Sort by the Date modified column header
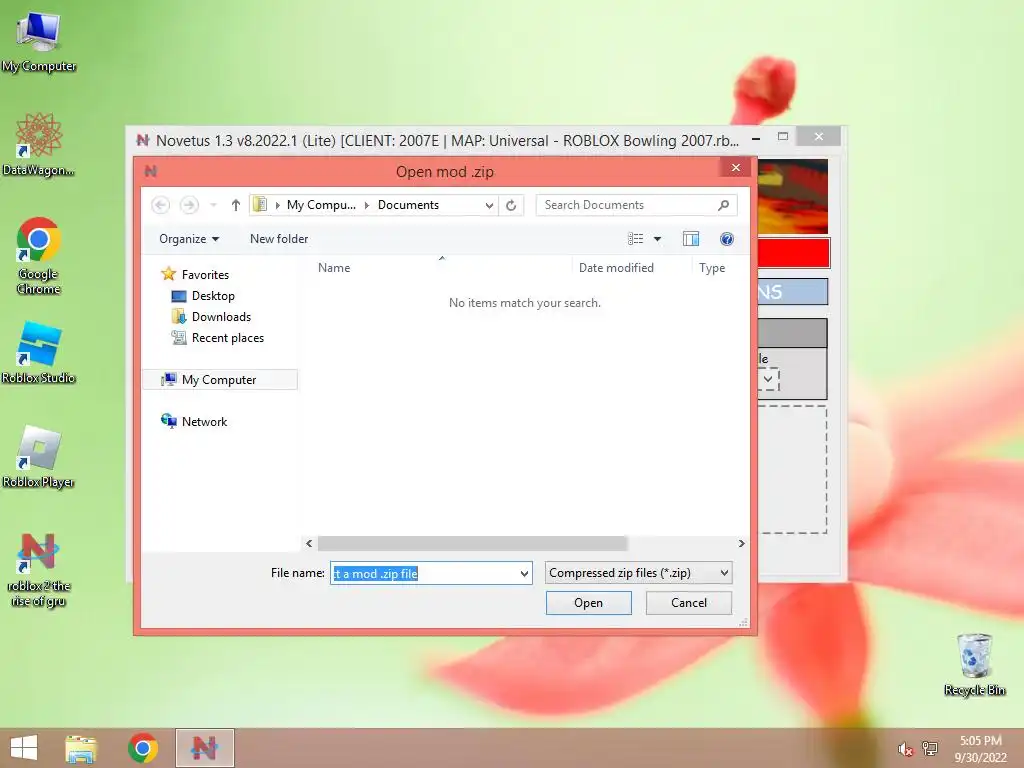 616,268
